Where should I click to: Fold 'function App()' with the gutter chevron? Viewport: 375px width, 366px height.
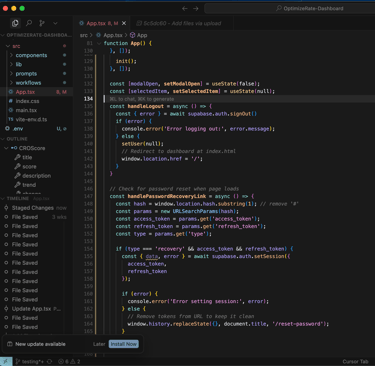[99, 43]
